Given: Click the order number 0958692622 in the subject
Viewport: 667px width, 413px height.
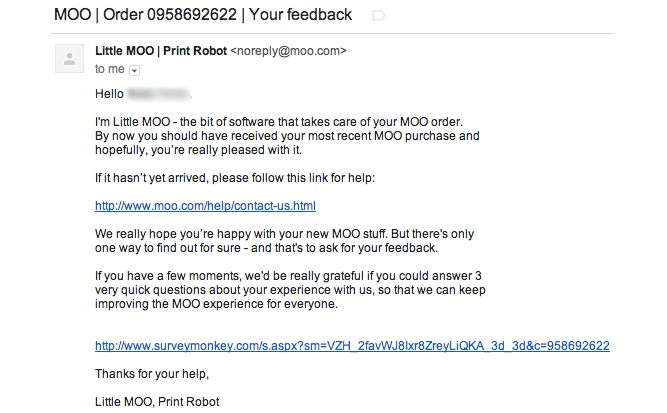Looking at the screenshot, I should click(x=192, y=15).
